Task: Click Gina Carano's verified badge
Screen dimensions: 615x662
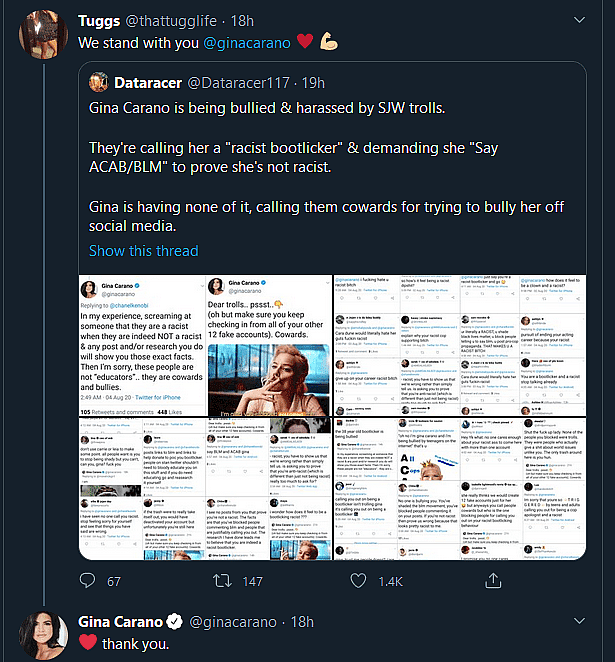Action: [174, 622]
